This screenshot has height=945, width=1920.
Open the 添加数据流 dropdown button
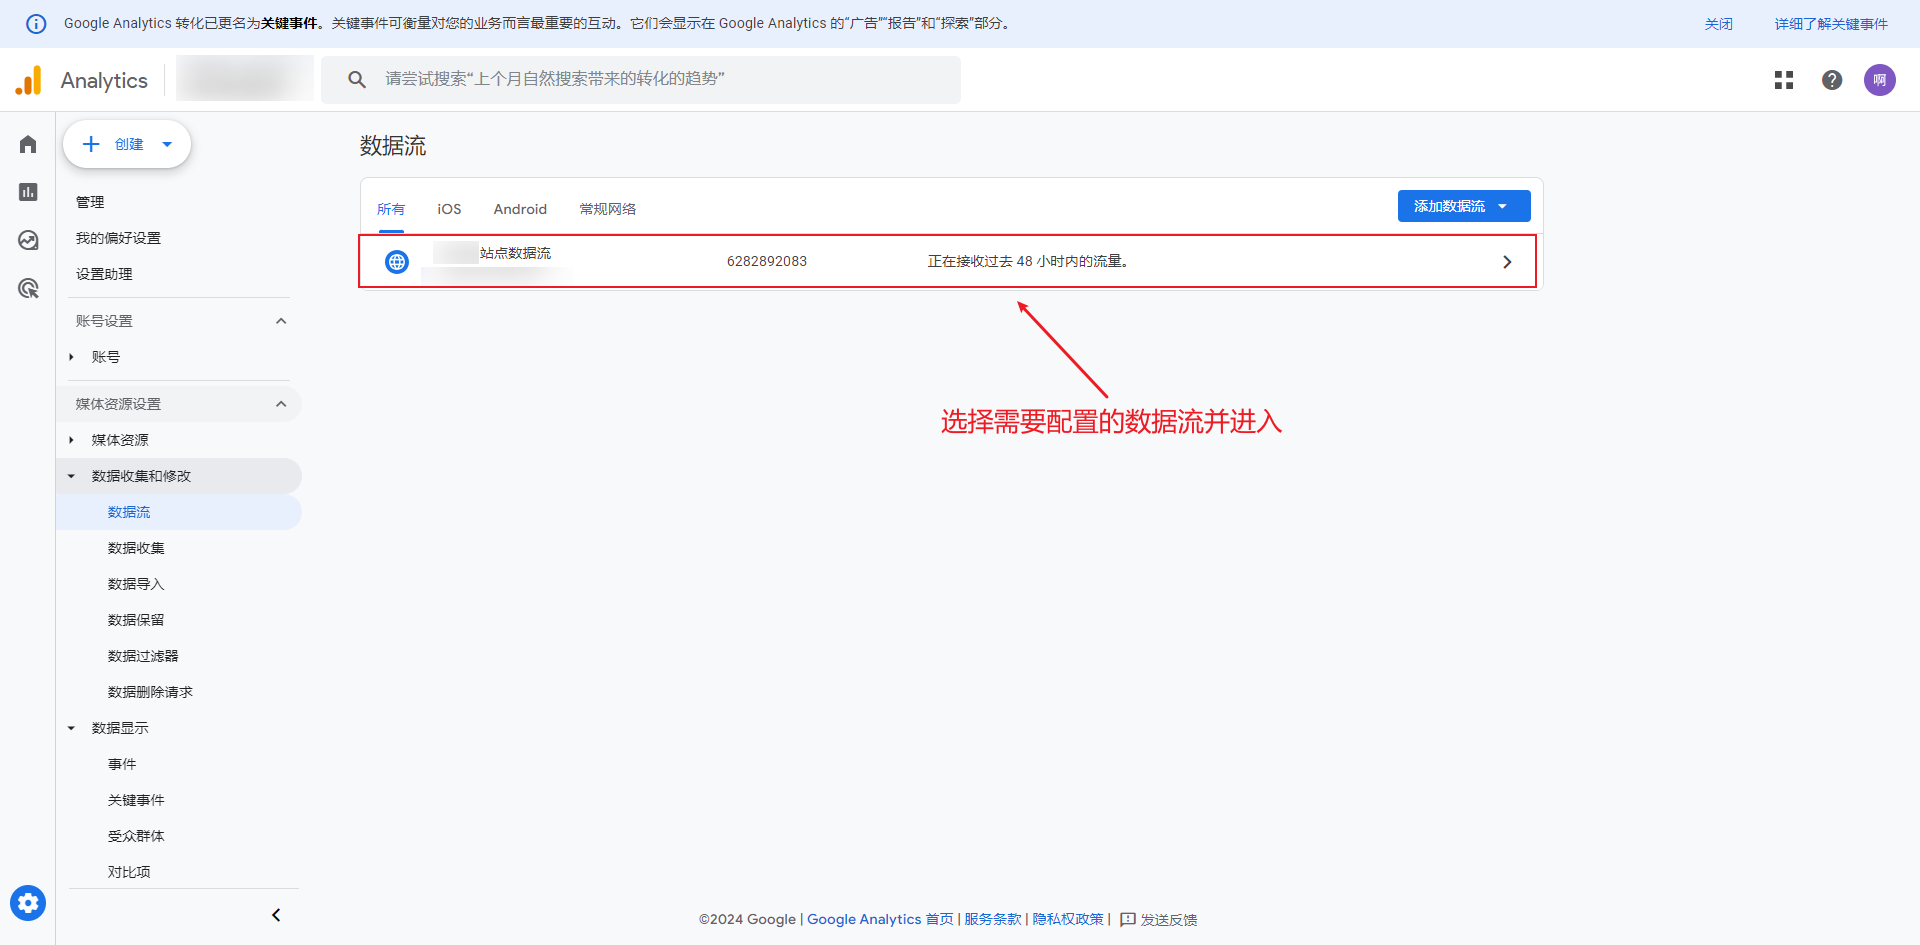[1463, 206]
